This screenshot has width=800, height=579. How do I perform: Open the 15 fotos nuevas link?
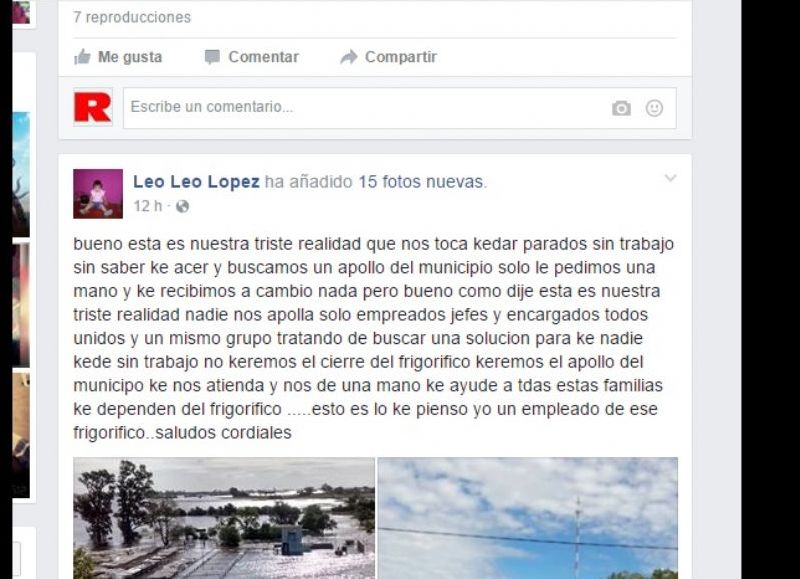[x=421, y=182]
